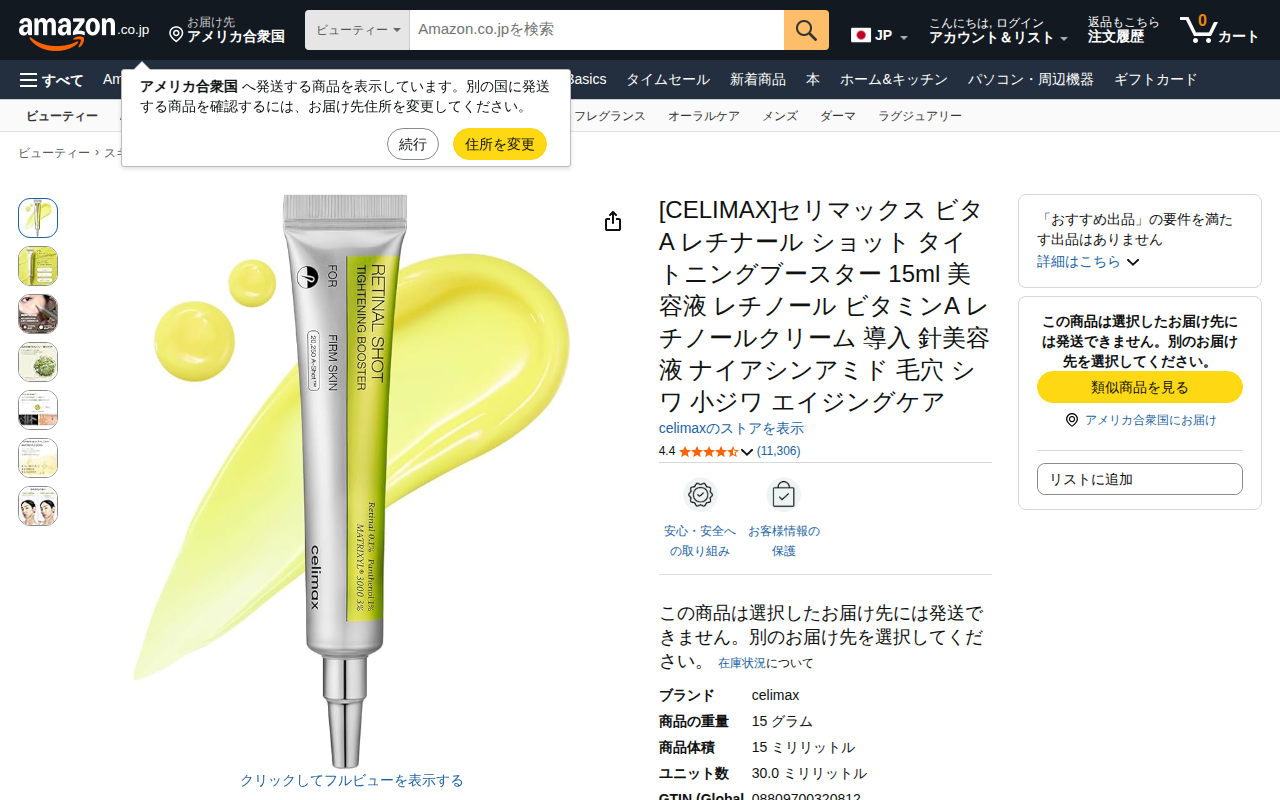Open the すべて hamburger menu
1280x800 pixels.
[51, 80]
